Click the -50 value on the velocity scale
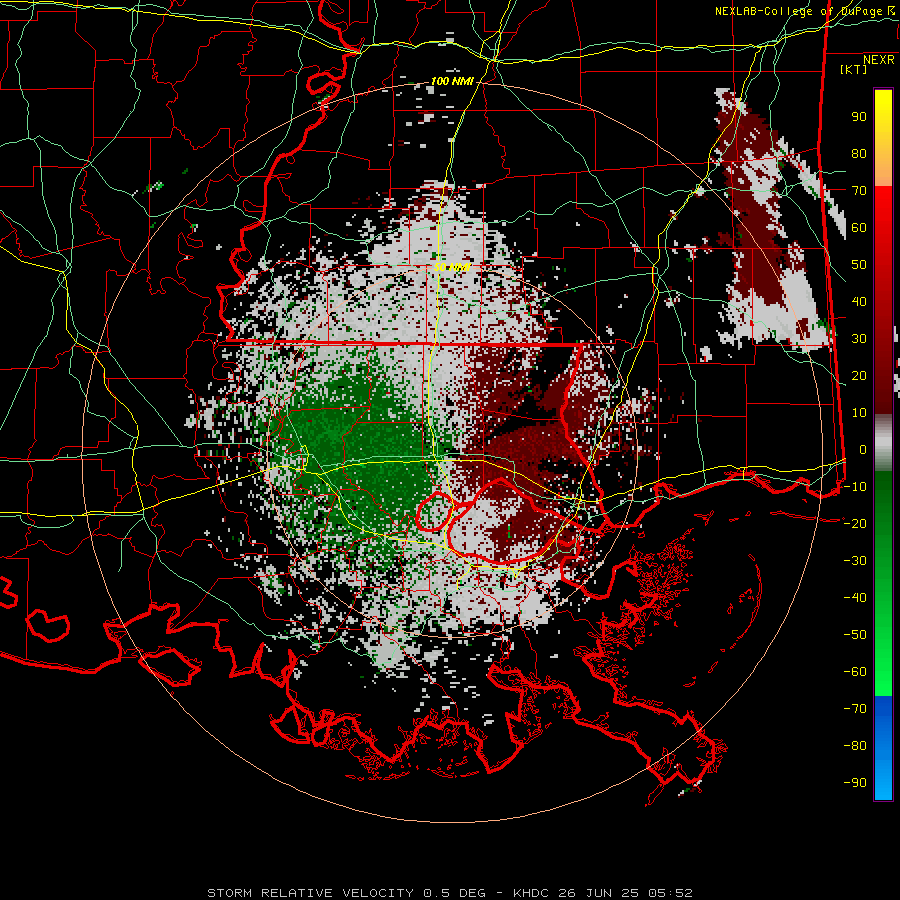Screen dimensions: 900x900 (855, 635)
